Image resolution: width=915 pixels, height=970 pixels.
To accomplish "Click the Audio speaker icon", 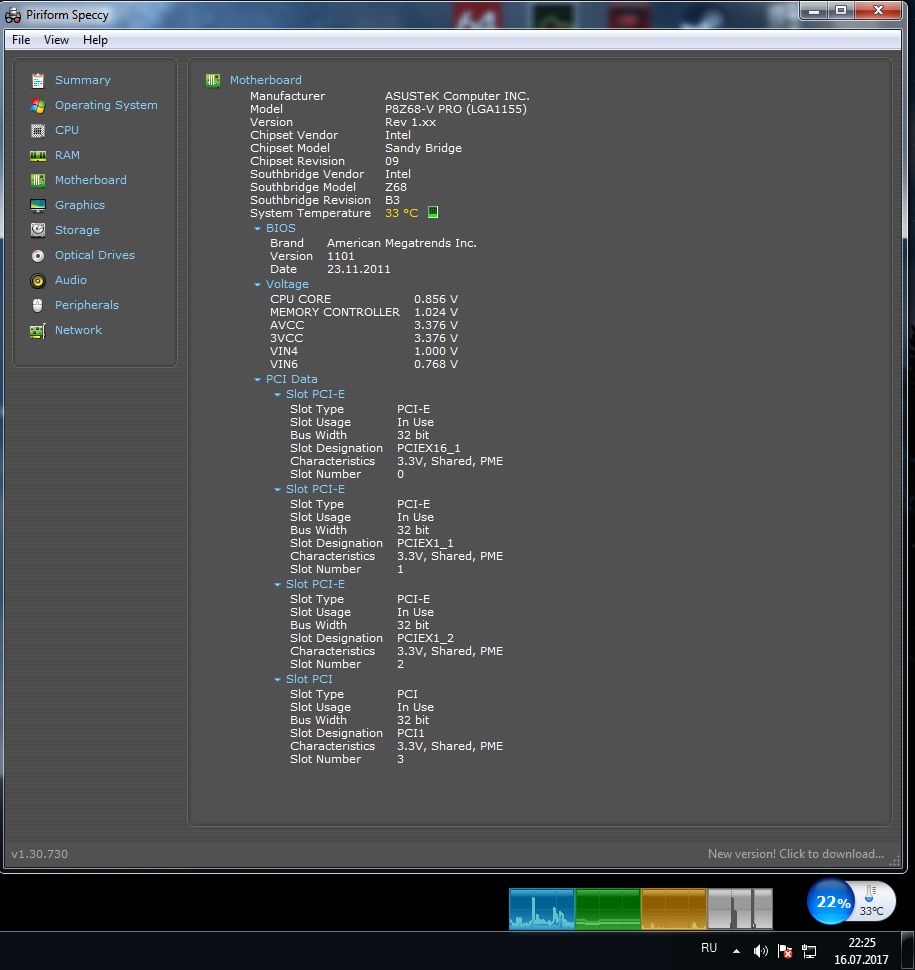I will pos(38,280).
